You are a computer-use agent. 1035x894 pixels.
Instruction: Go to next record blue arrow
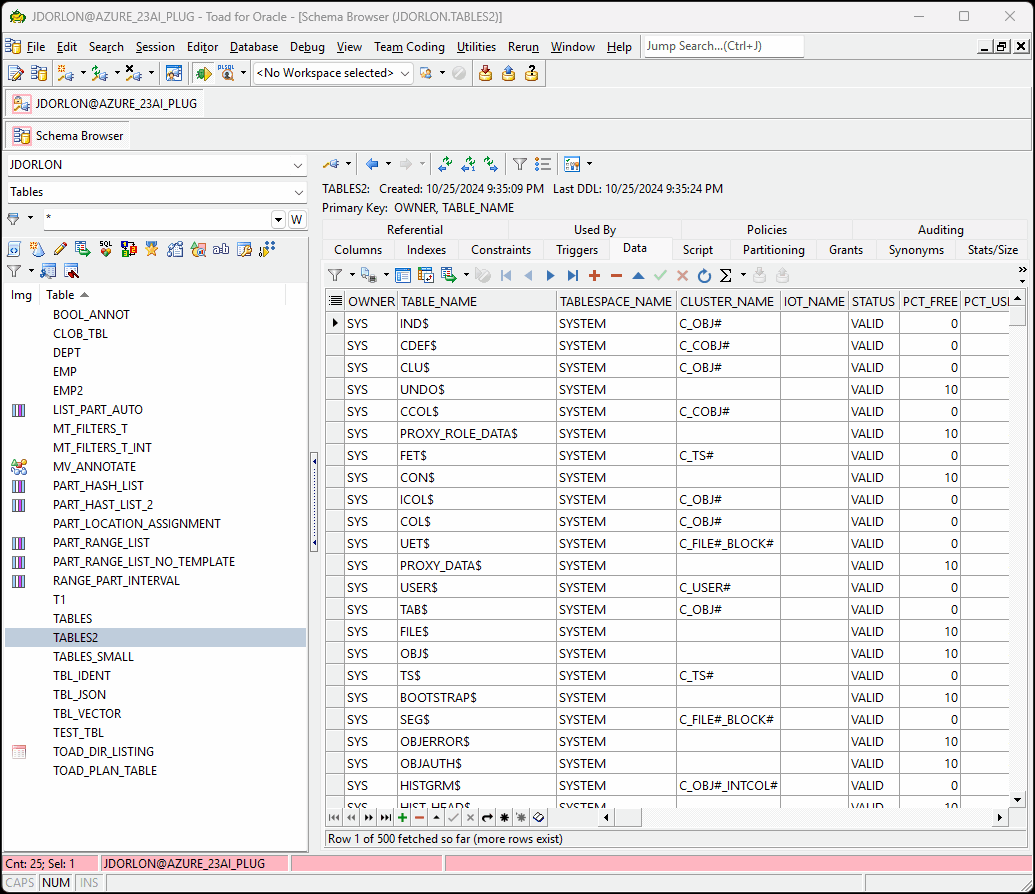[x=551, y=275]
